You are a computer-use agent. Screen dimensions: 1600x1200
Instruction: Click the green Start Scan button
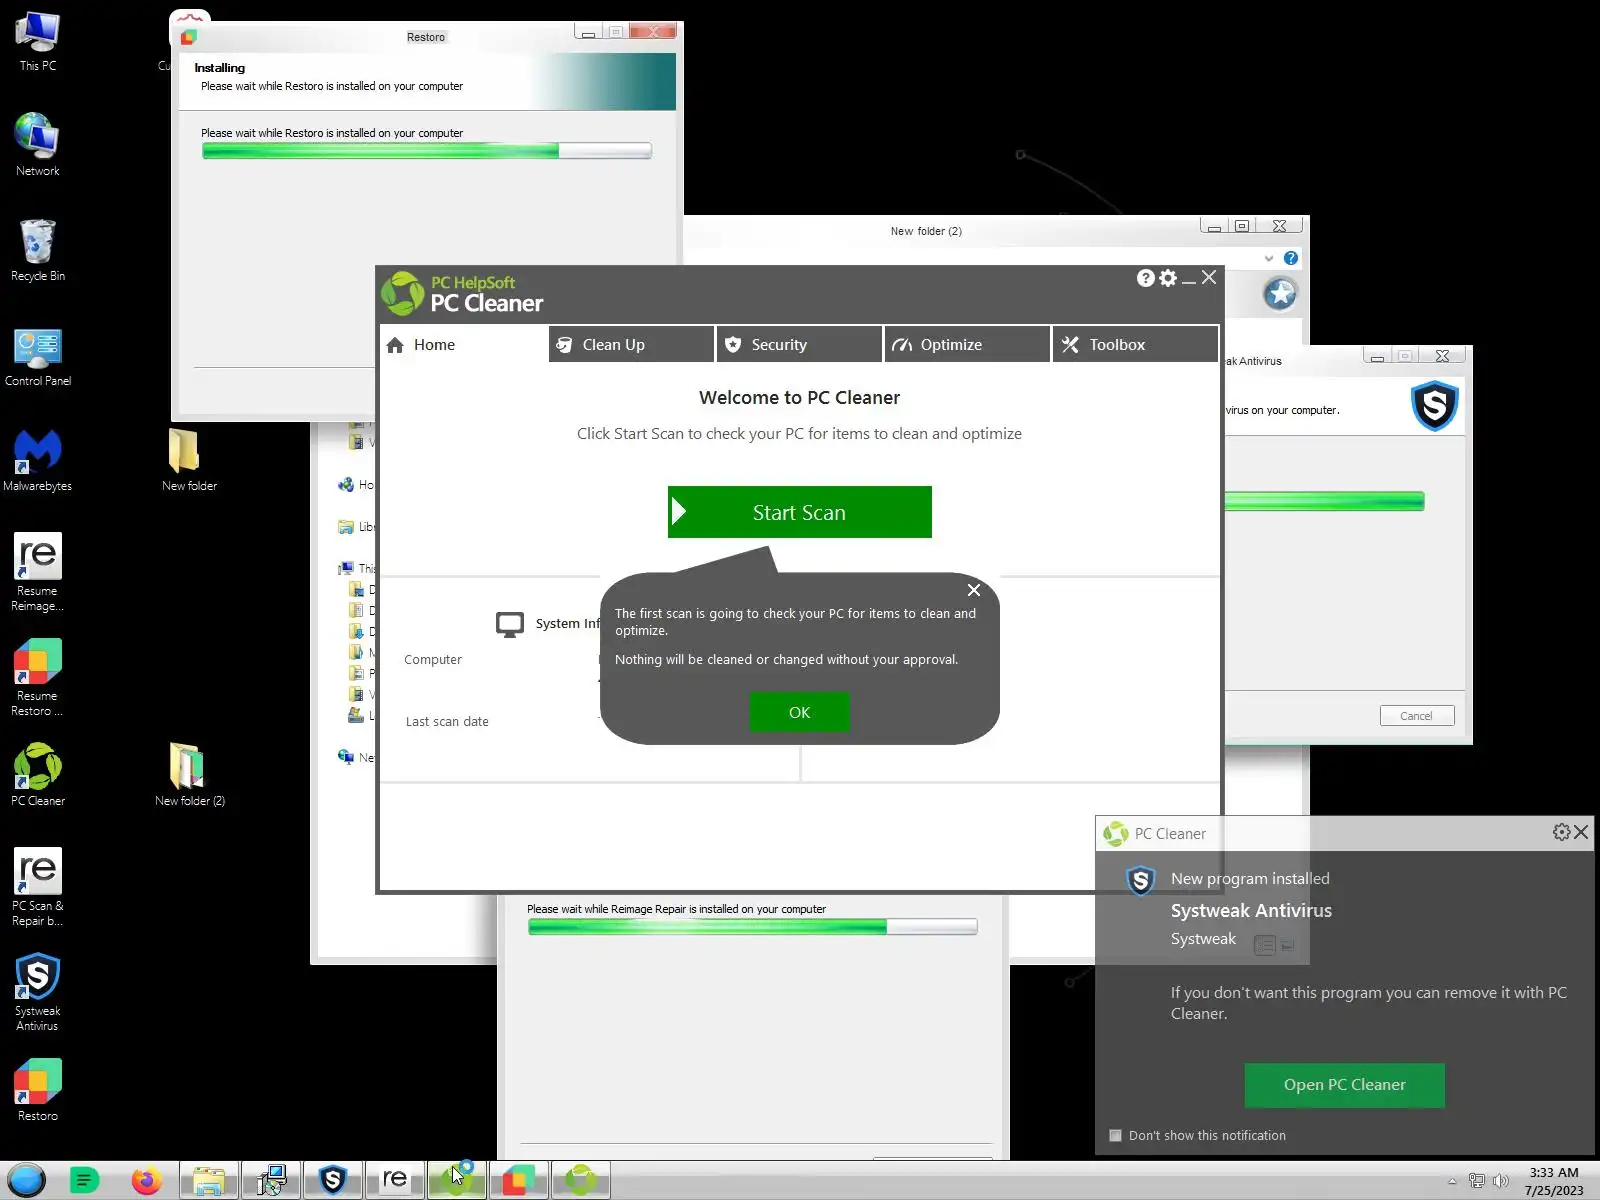click(x=800, y=512)
